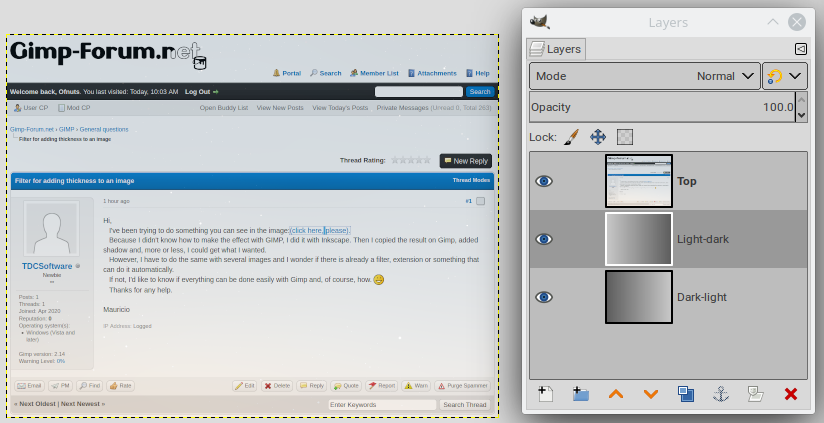This screenshot has width=824, height=423.
Task: Click the Quote button
Action: 346,386
